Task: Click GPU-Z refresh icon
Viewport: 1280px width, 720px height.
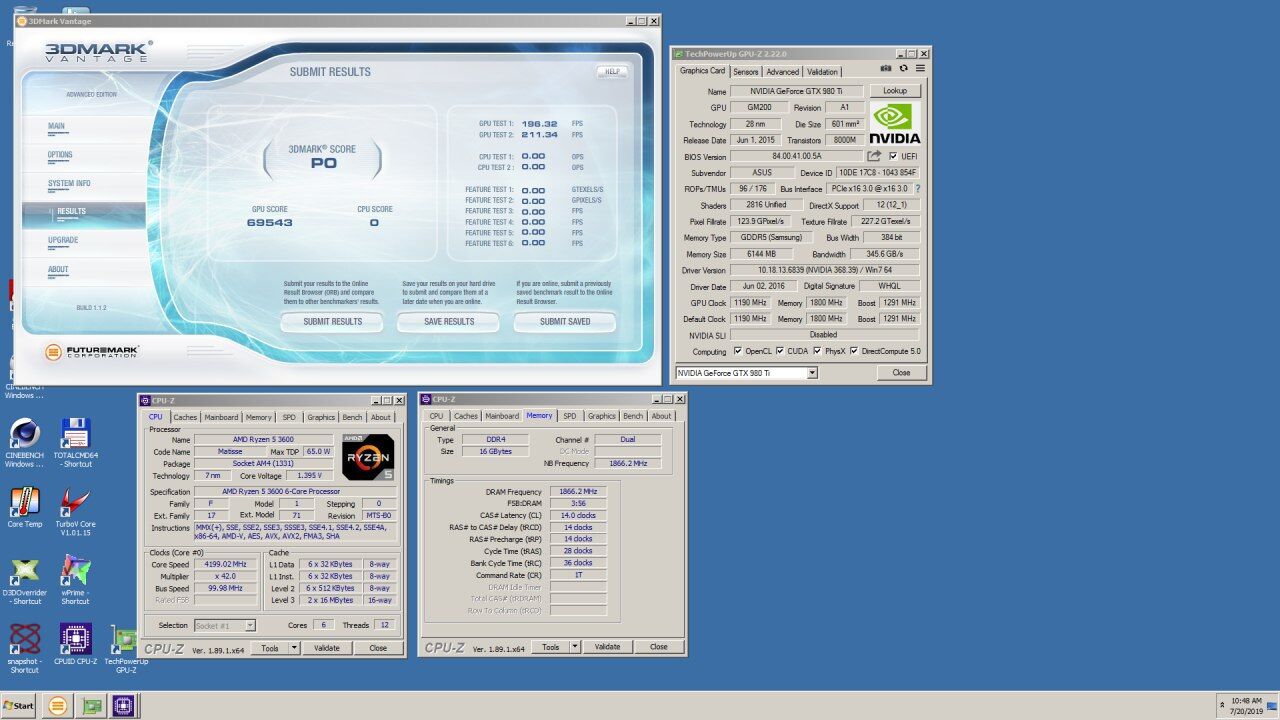Action: 904,68
